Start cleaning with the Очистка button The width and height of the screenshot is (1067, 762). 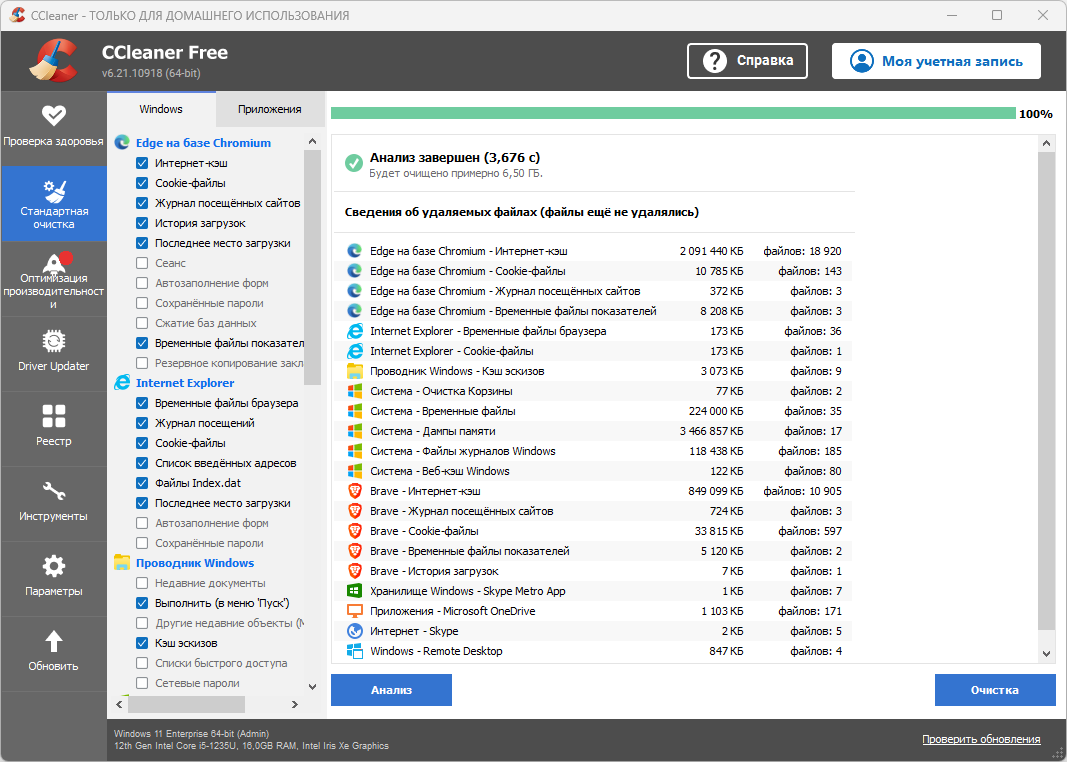click(994, 689)
